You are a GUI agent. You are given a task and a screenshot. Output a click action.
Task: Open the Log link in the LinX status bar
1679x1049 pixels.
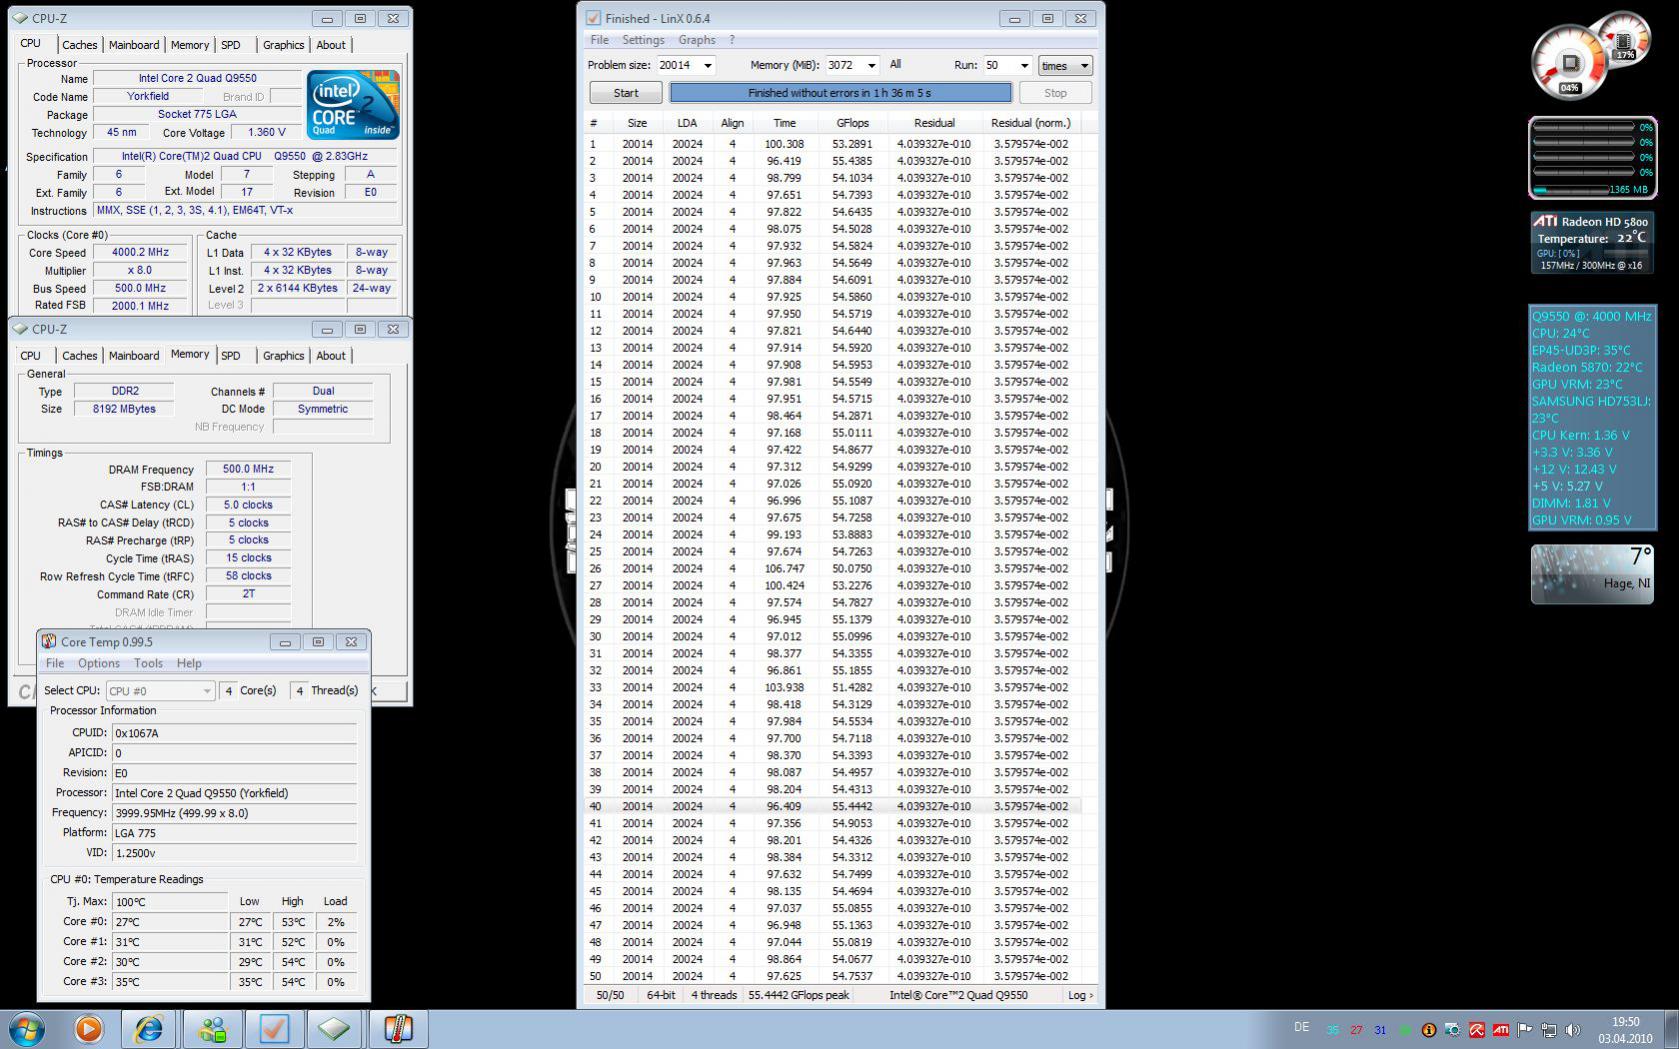pos(1080,995)
